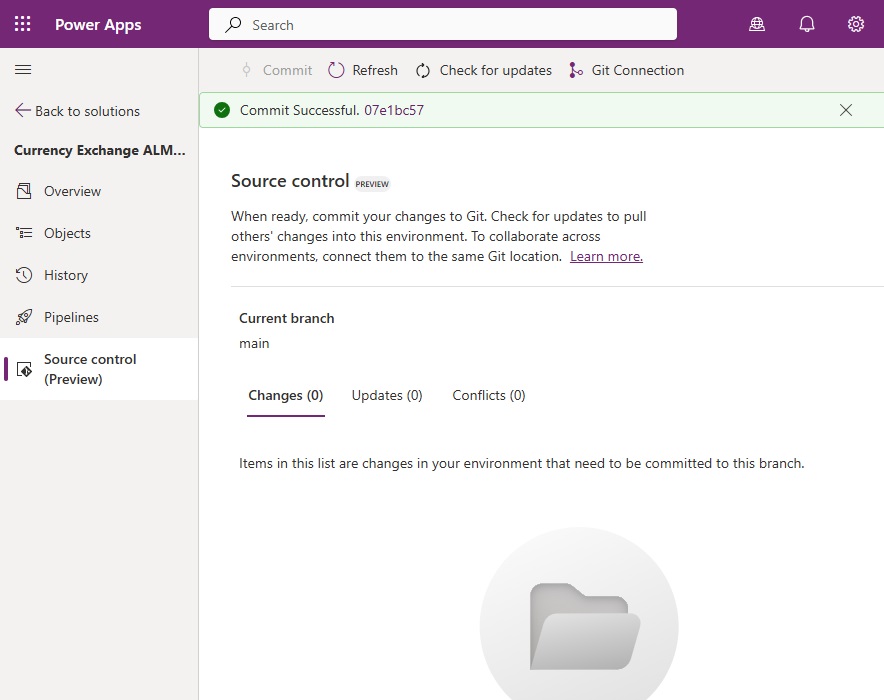Click the environment globe icon in header
Viewport: 884px width, 700px height.
point(757,24)
